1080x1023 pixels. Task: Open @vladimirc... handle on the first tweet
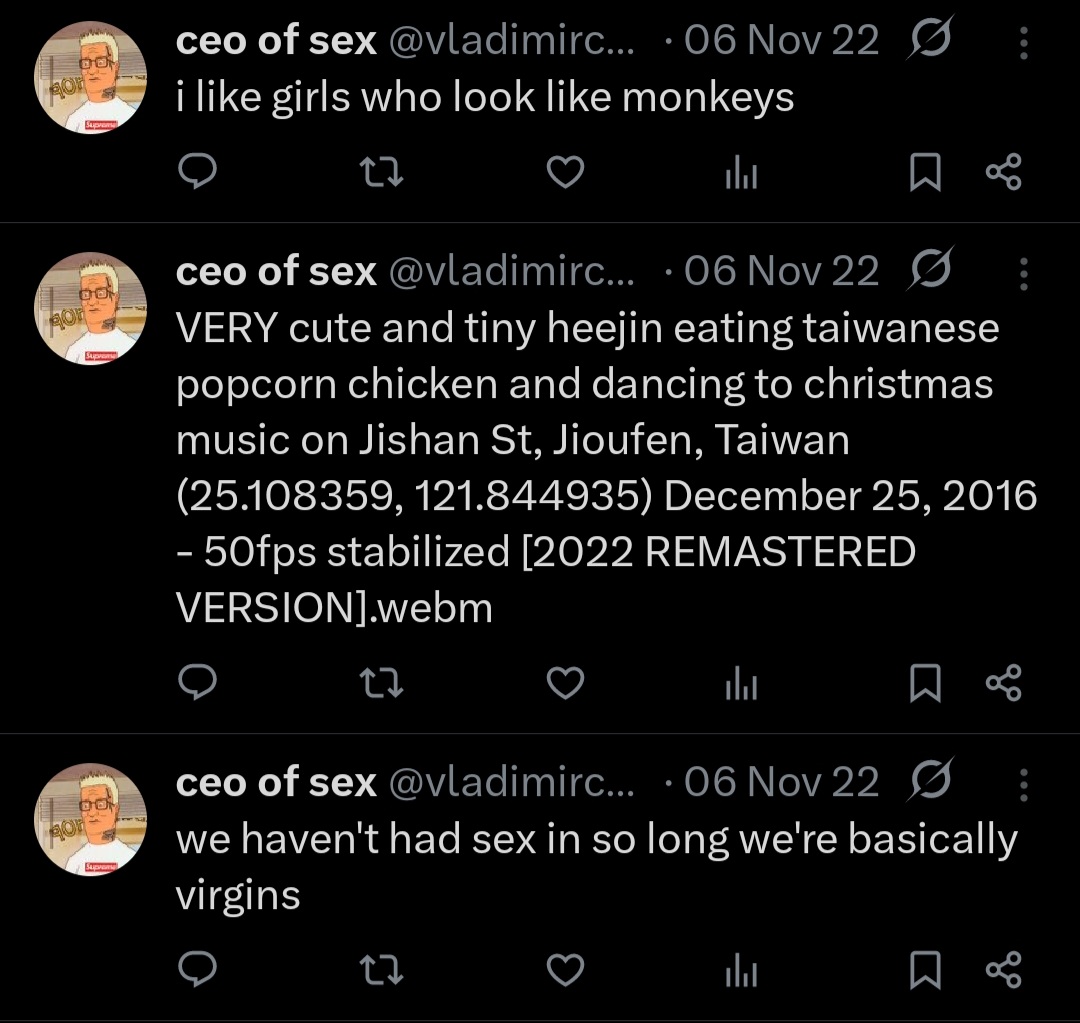pyautogui.click(x=511, y=41)
